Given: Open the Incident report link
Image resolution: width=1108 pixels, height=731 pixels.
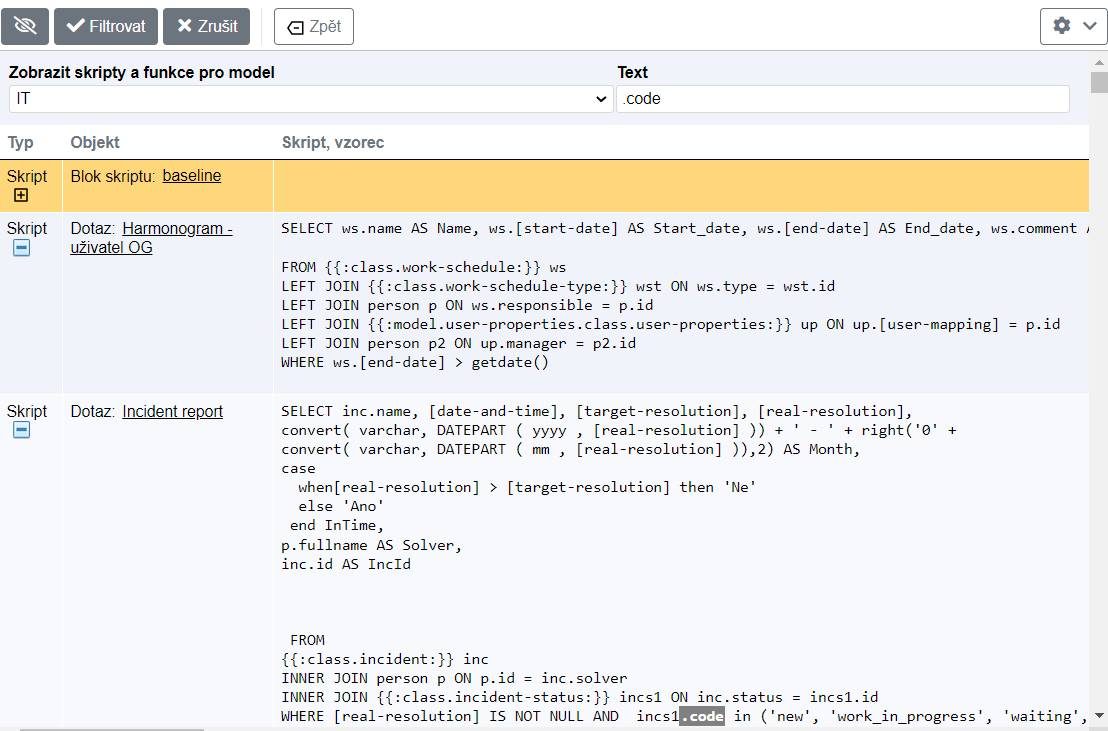Looking at the screenshot, I should [172, 412].
